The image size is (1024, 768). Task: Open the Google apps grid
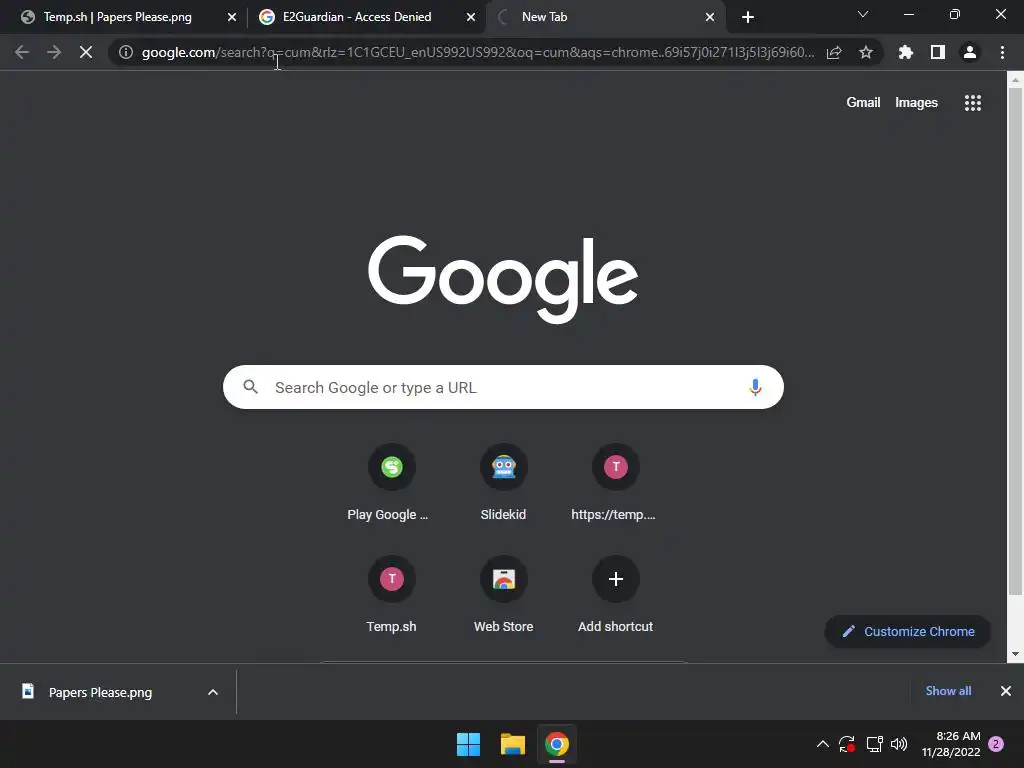click(x=973, y=103)
